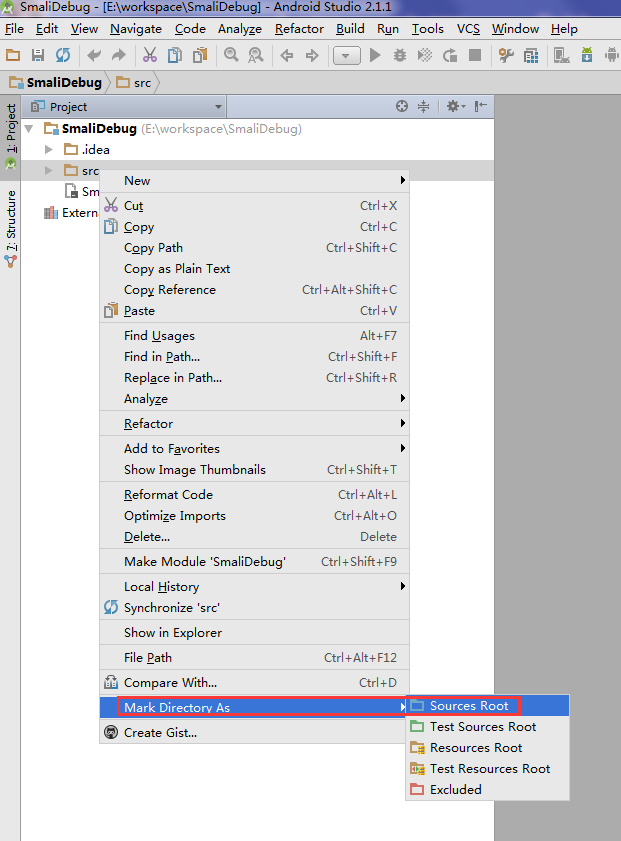Choose Synchronize 'src' entry
Viewport: 621px width, 841px height.
pyautogui.click(x=254, y=608)
